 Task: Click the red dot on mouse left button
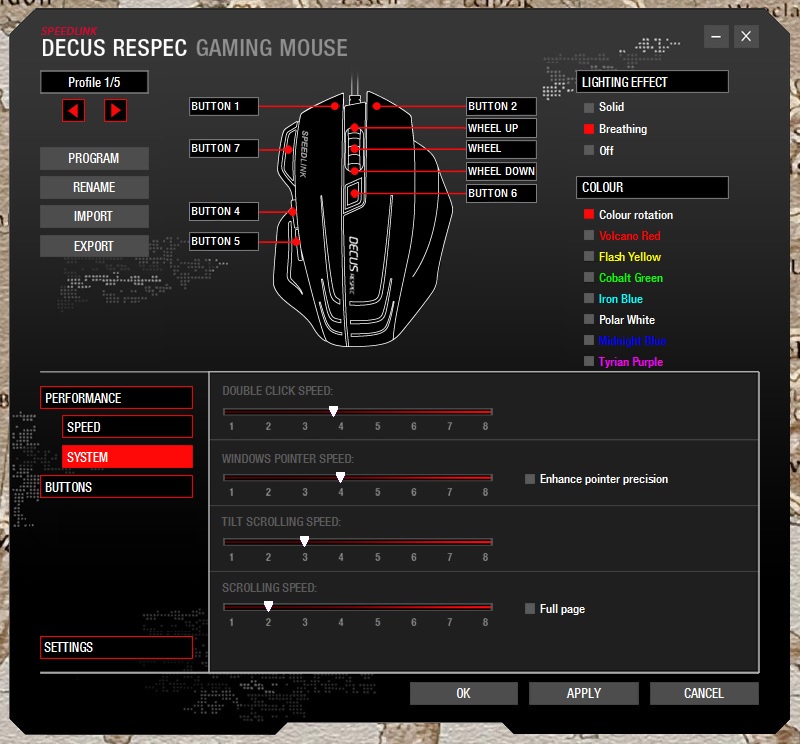pyautogui.click(x=335, y=106)
